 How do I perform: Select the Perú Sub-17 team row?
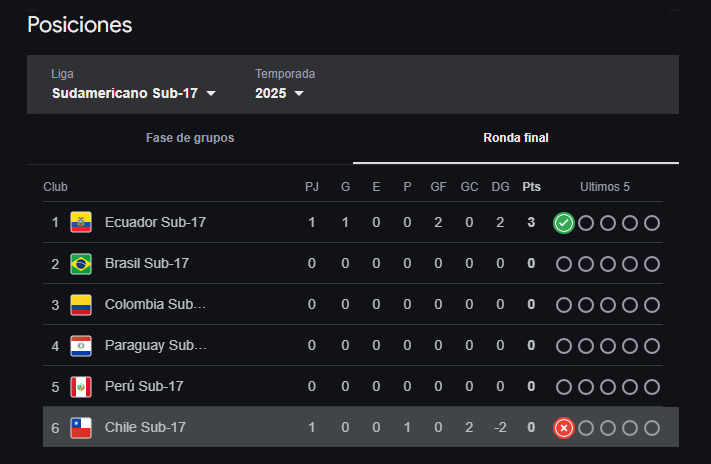click(x=353, y=386)
